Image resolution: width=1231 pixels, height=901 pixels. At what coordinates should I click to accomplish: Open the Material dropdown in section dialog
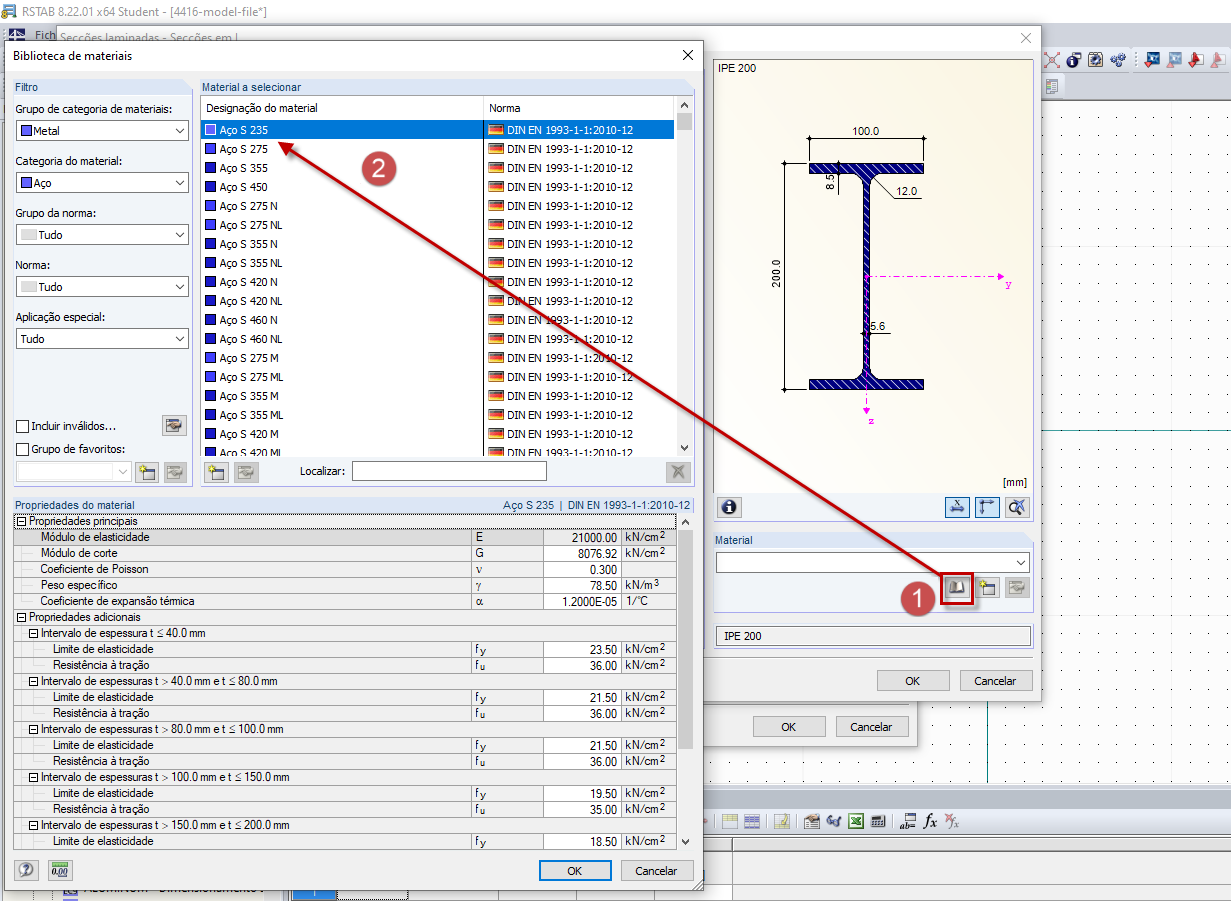tap(872, 562)
